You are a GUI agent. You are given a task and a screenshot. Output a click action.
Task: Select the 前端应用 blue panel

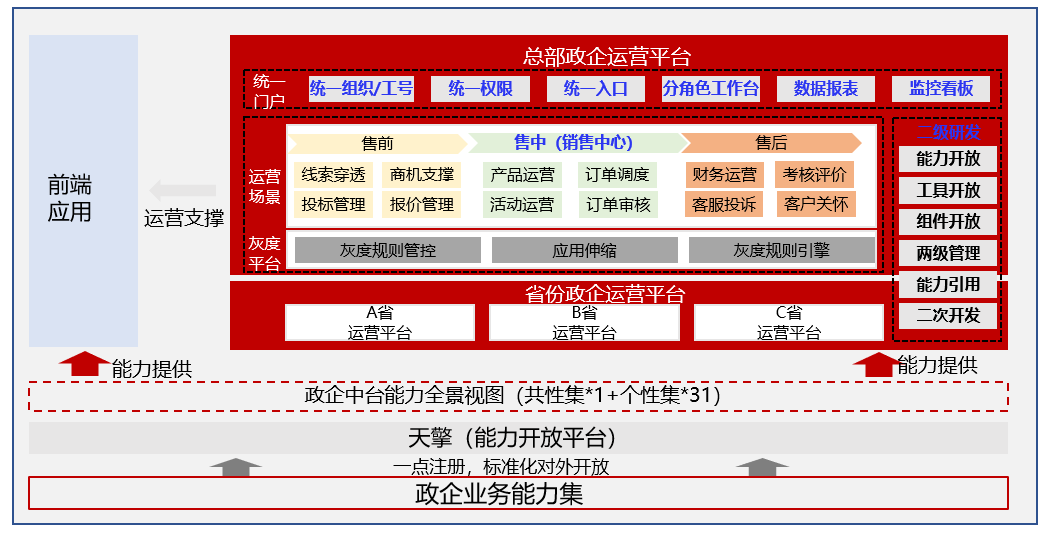pyautogui.click(x=83, y=190)
